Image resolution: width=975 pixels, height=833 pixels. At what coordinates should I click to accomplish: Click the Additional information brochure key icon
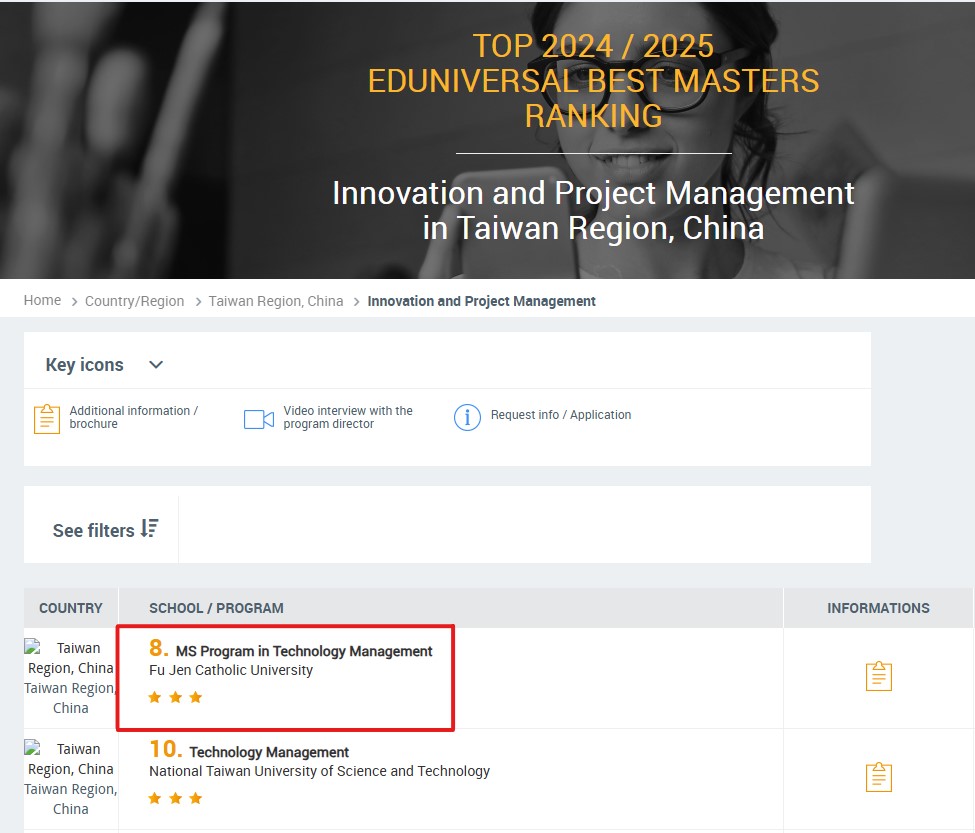(47, 418)
